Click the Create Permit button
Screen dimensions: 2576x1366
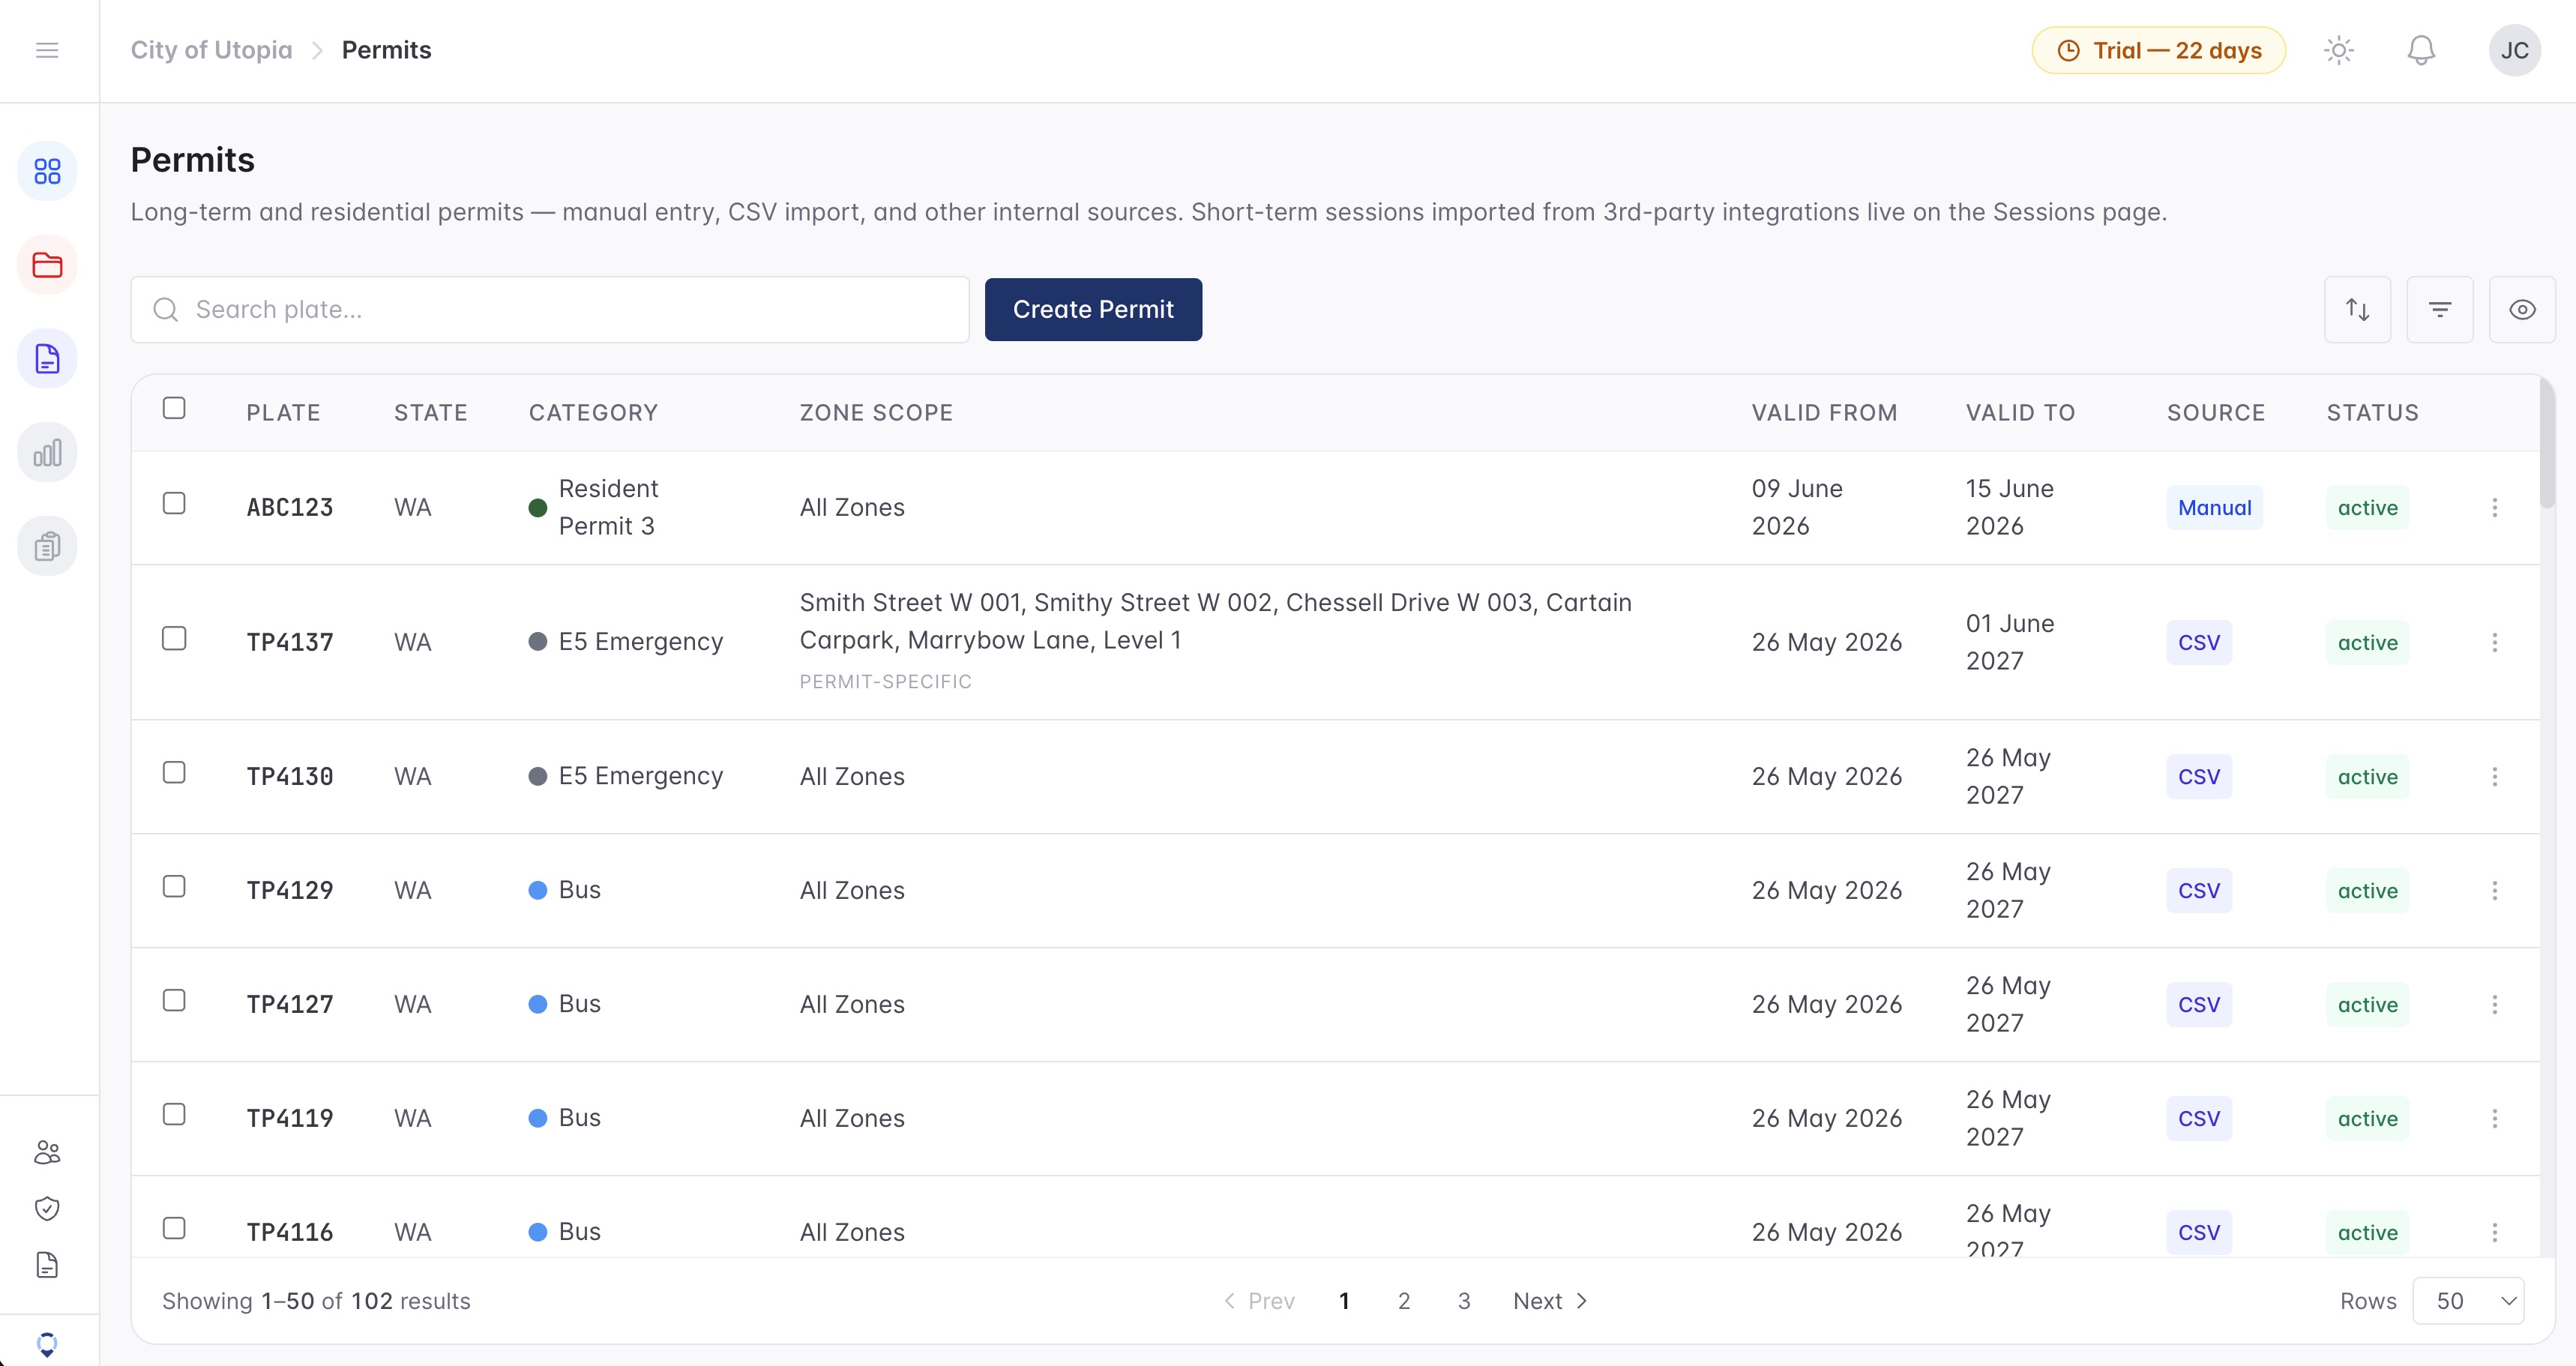tap(1093, 310)
